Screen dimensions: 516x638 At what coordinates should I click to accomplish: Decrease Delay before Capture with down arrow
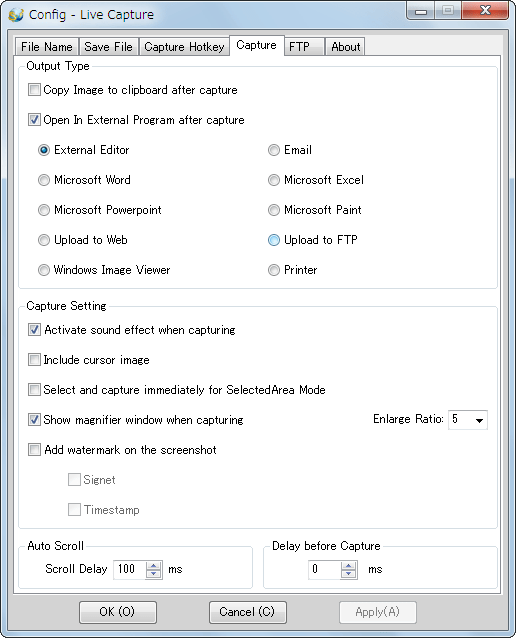[x=348, y=573]
